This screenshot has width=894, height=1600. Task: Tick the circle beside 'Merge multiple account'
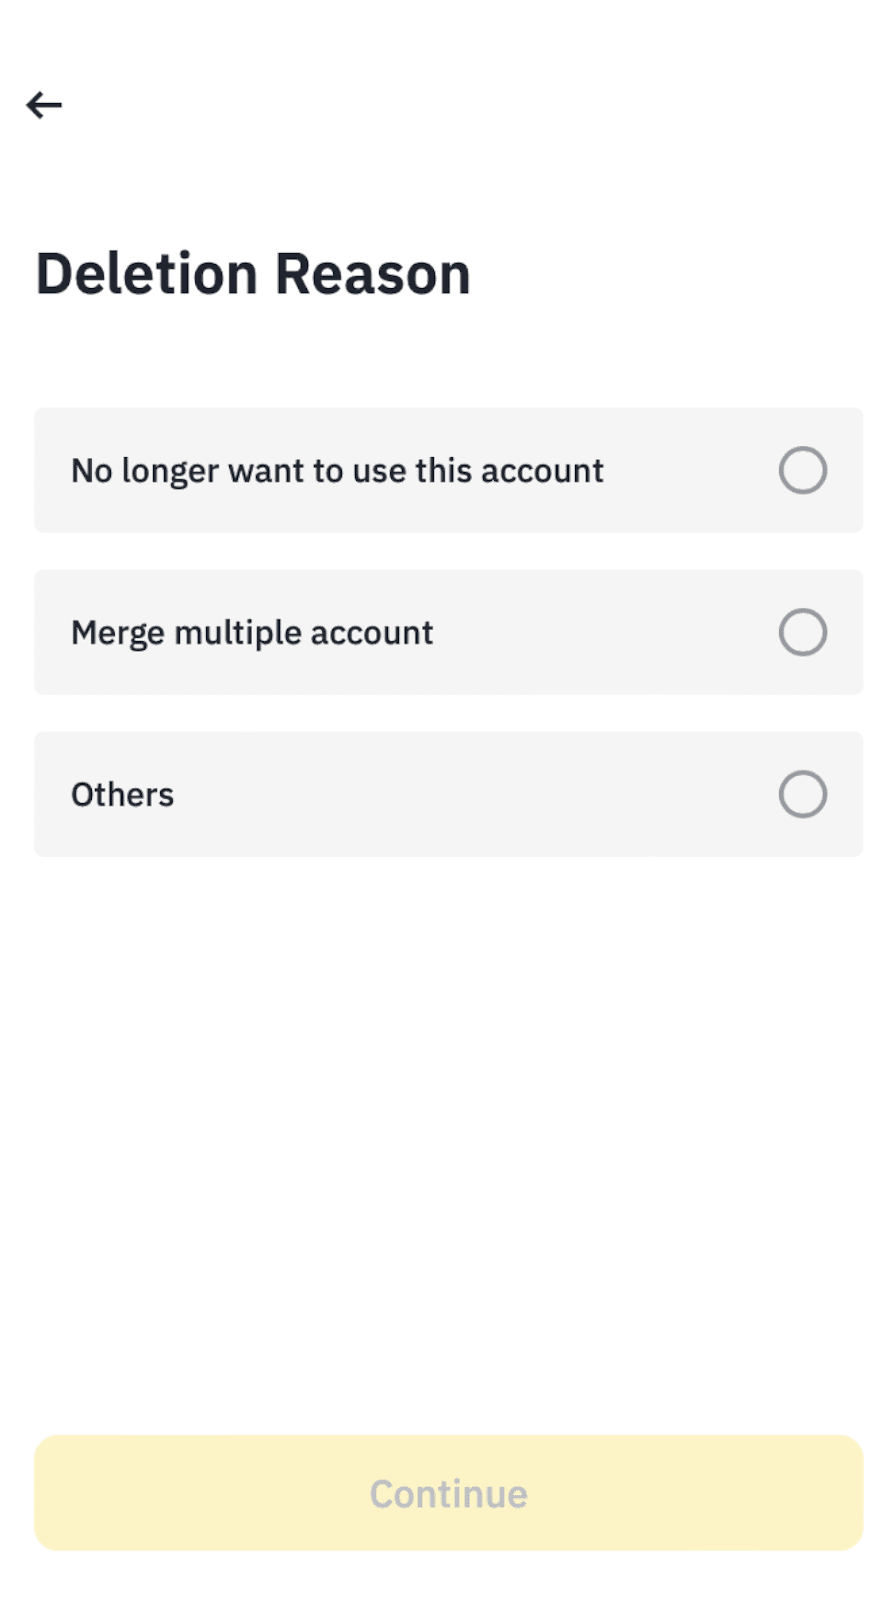tap(802, 632)
